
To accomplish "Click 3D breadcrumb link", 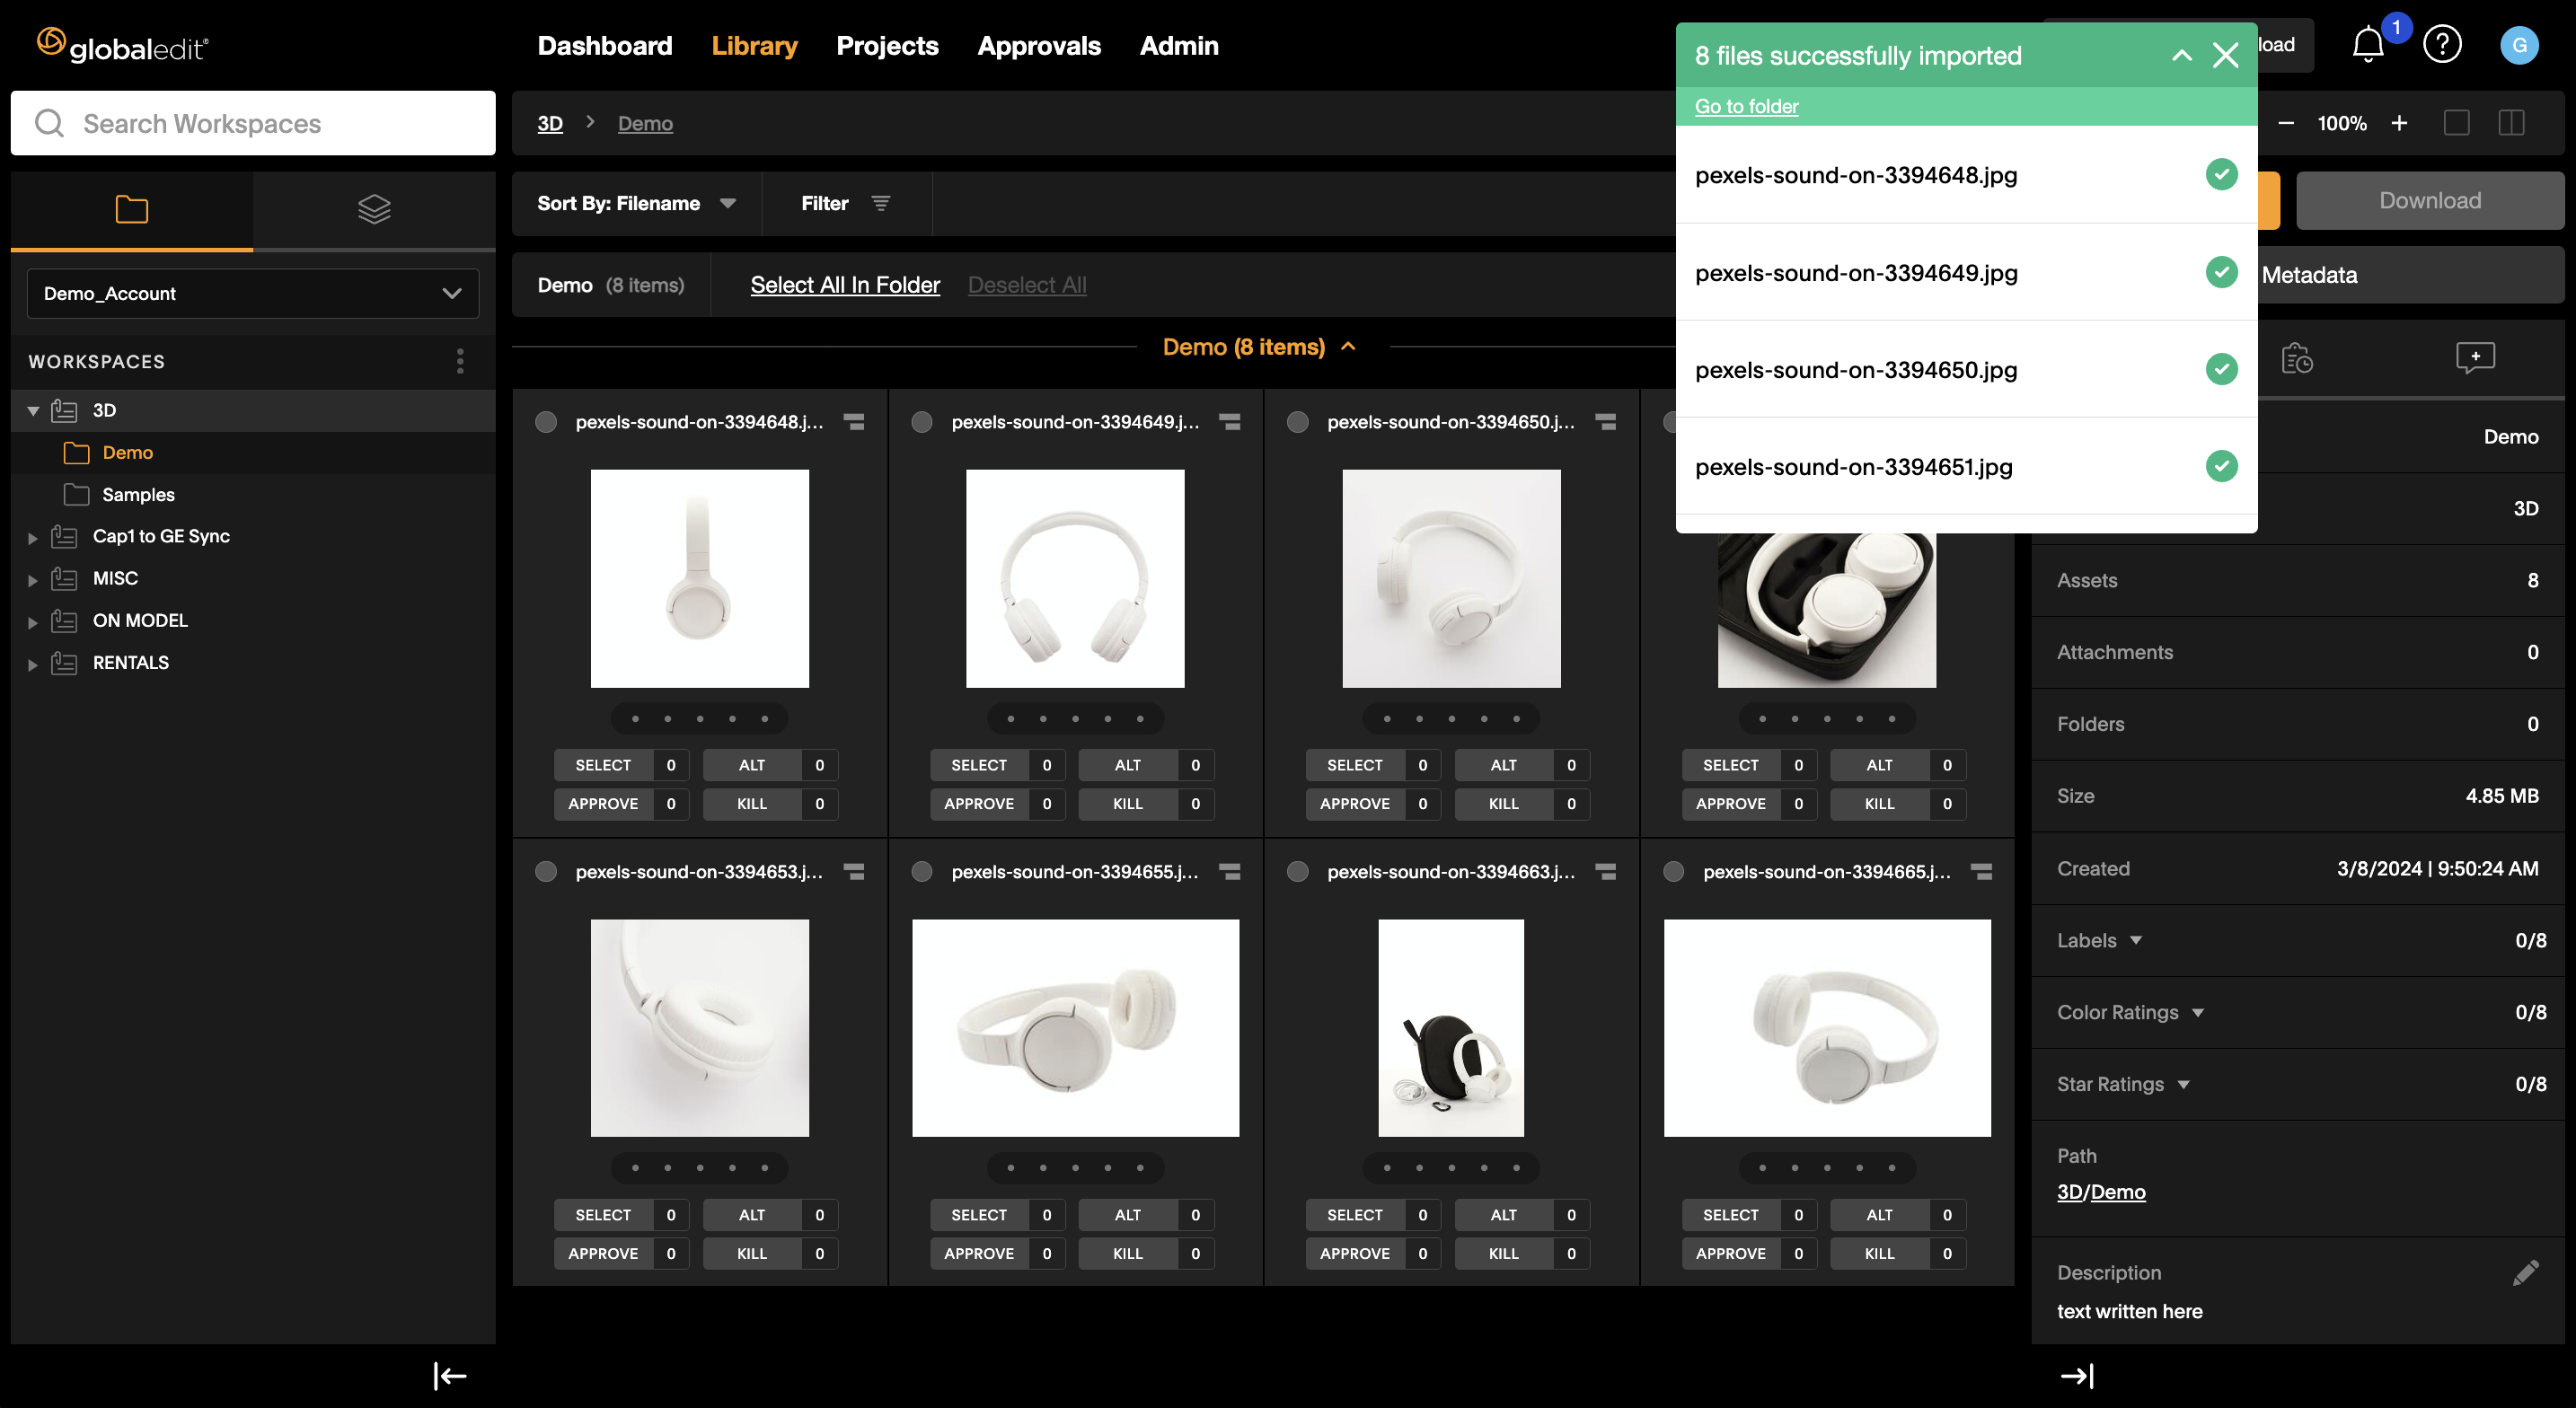I will [x=550, y=124].
